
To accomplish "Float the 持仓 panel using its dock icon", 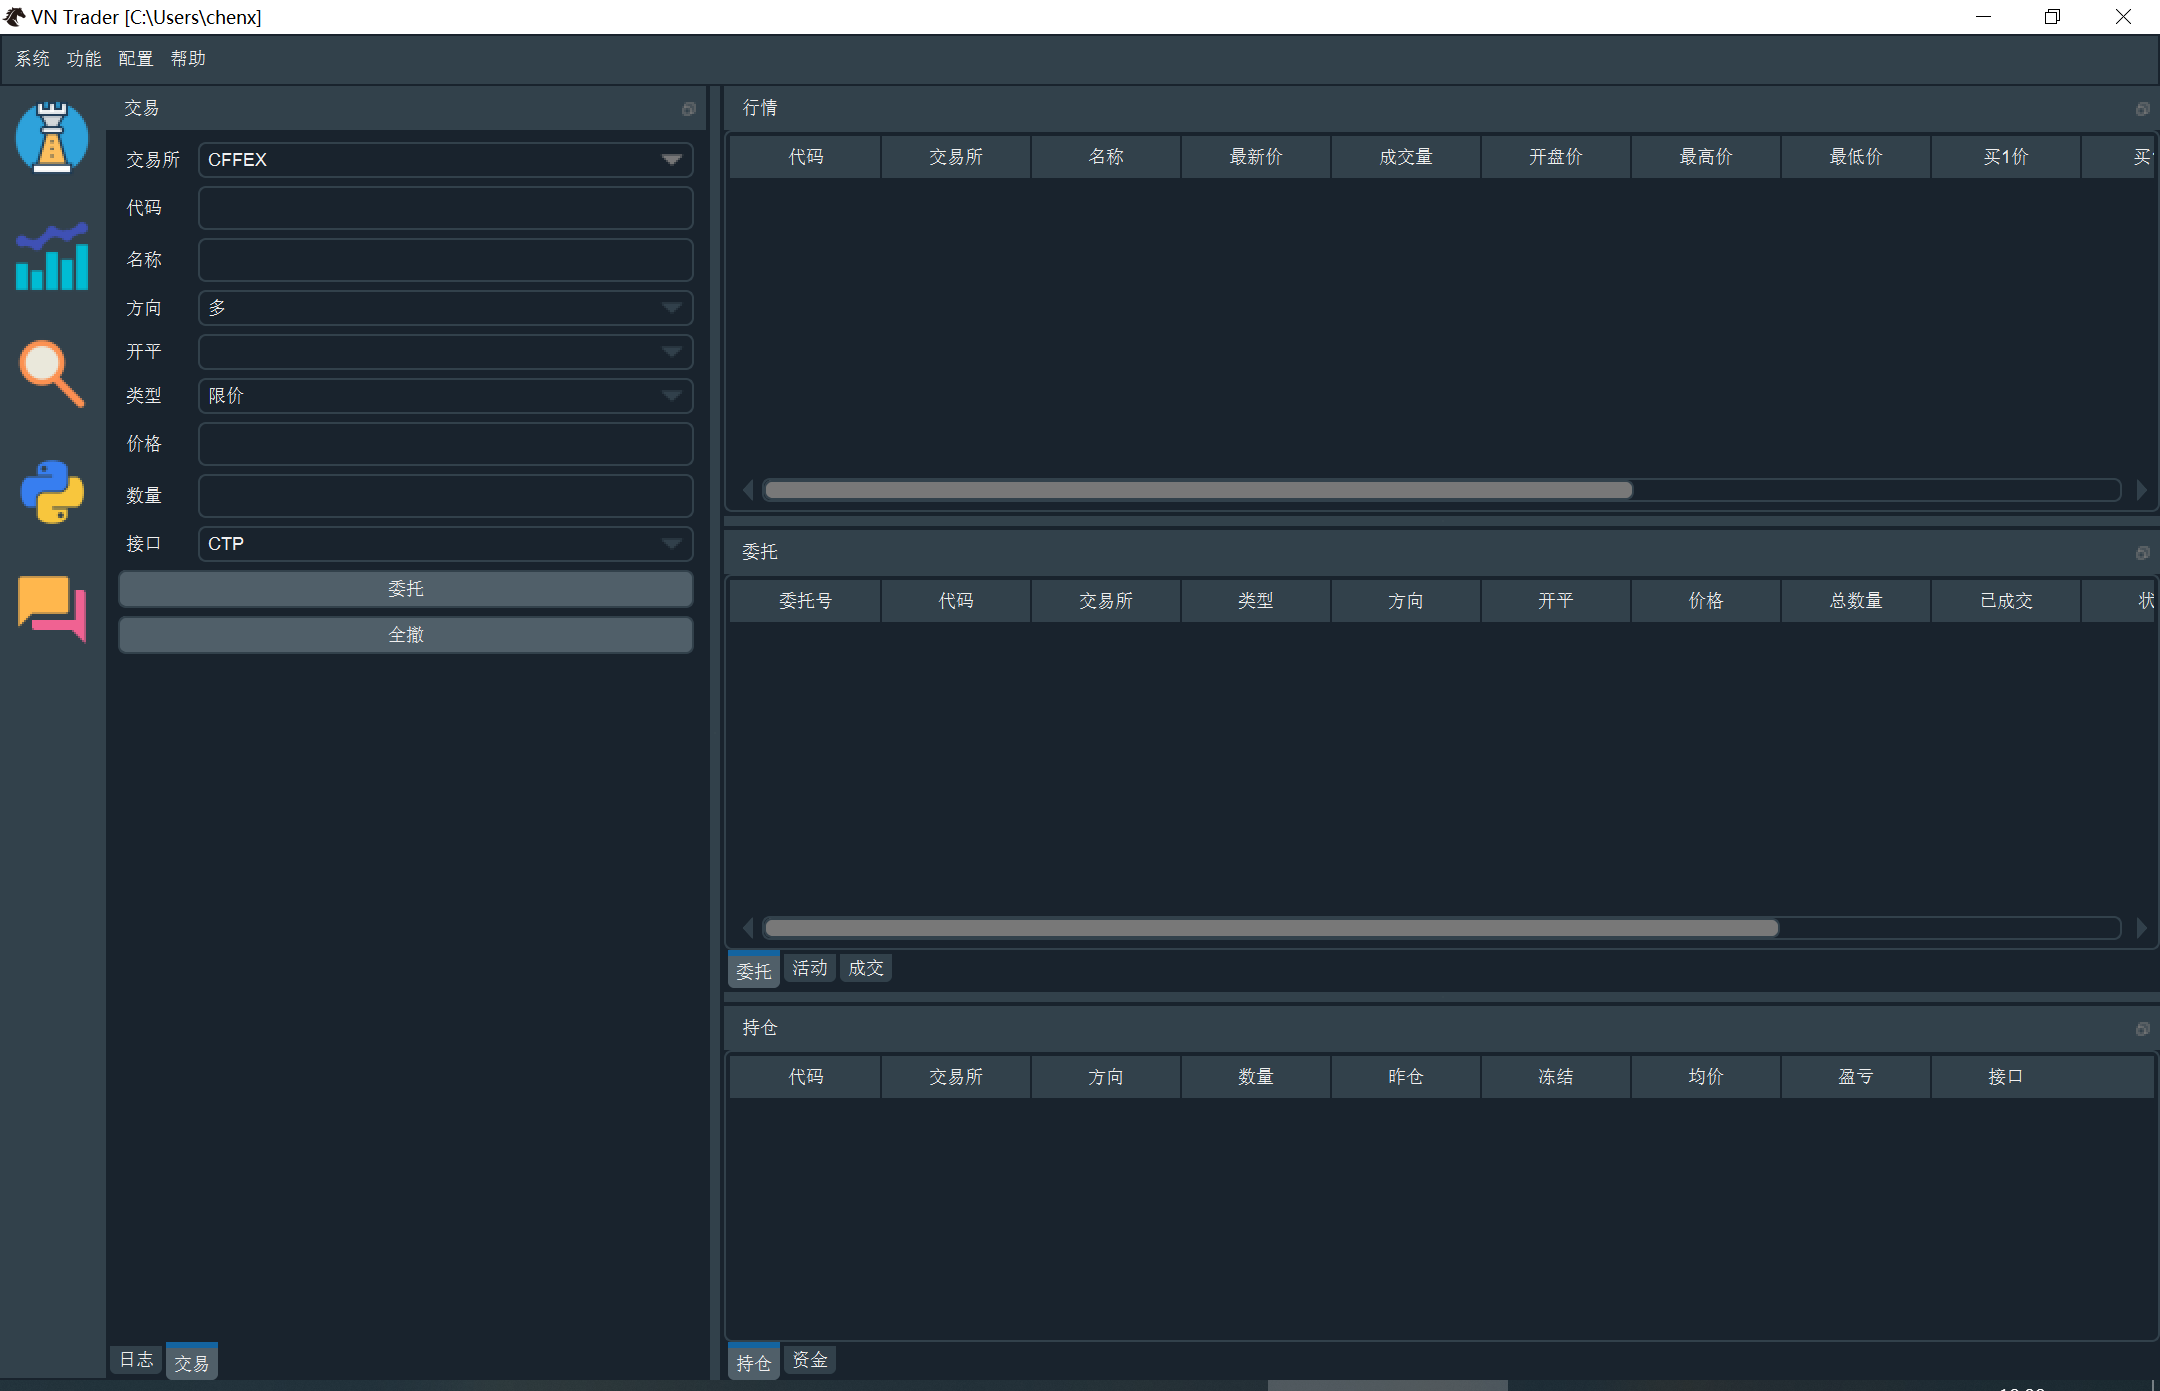I will [2142, 1029].
